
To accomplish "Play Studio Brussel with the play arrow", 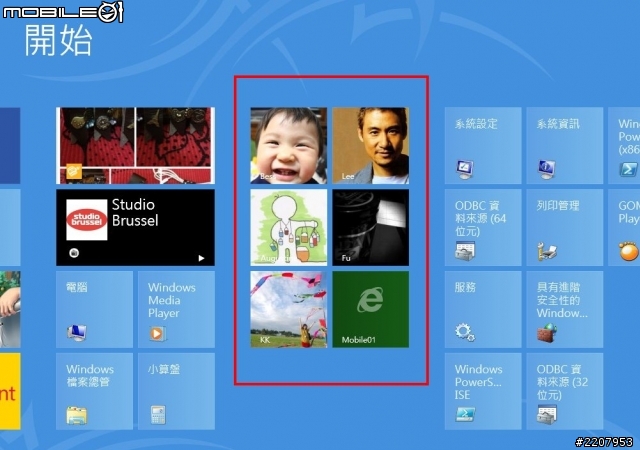I will (201, 258).
